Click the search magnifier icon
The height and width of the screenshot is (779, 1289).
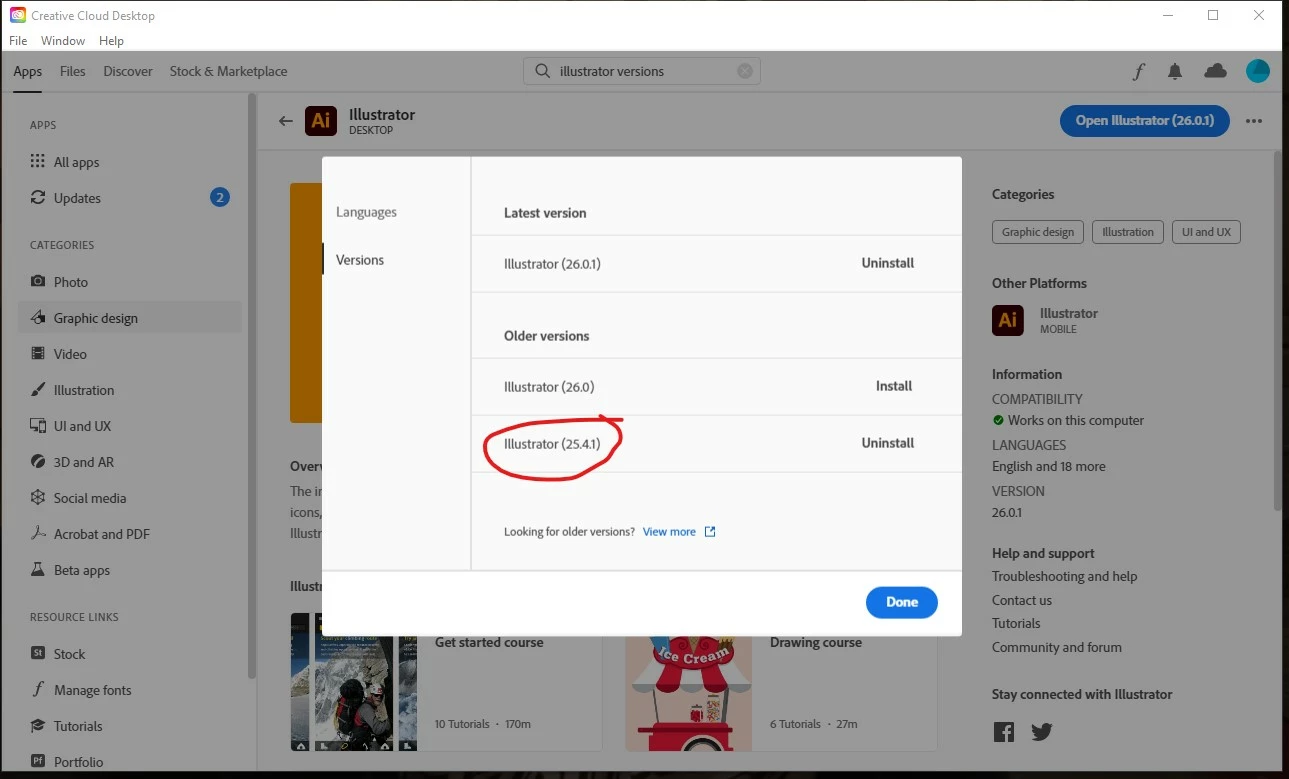542,71
